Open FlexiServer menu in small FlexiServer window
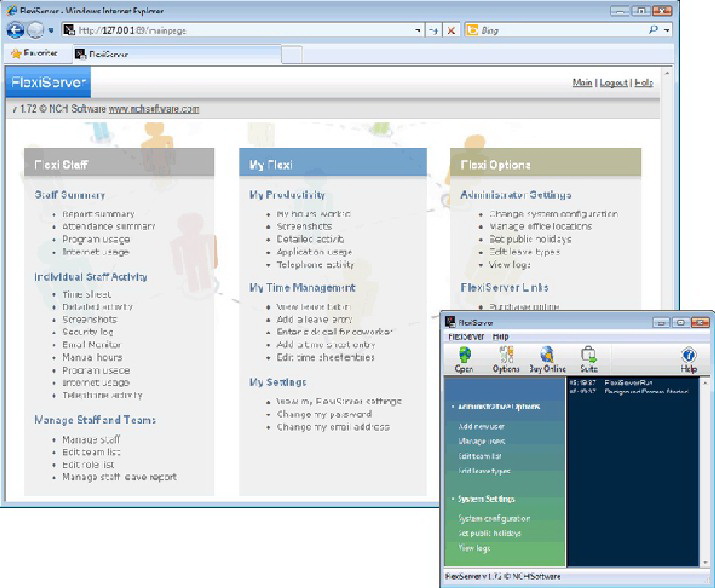The height and width of the screenshot is (588, 715). 466,337
